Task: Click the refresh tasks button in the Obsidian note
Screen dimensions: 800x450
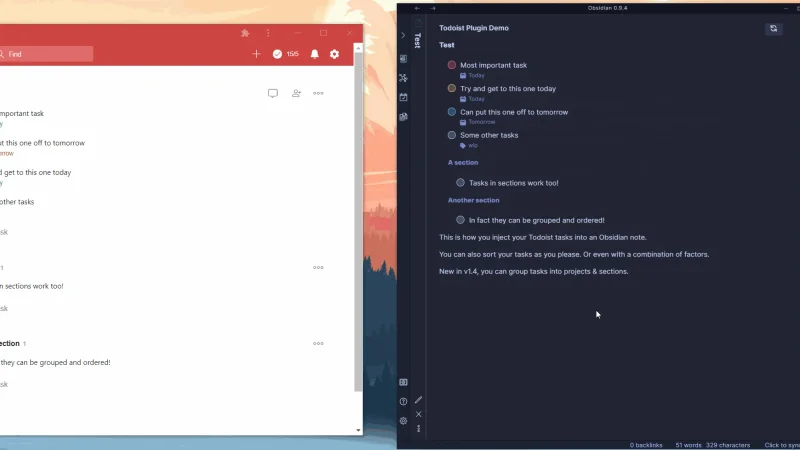Action: click(x=773, y=29)
